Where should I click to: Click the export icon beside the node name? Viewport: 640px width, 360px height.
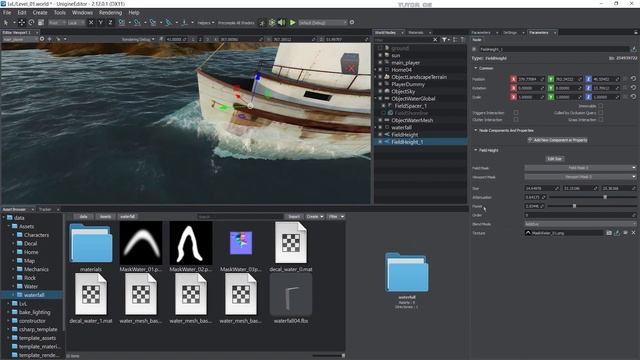(x=633, y=49)
